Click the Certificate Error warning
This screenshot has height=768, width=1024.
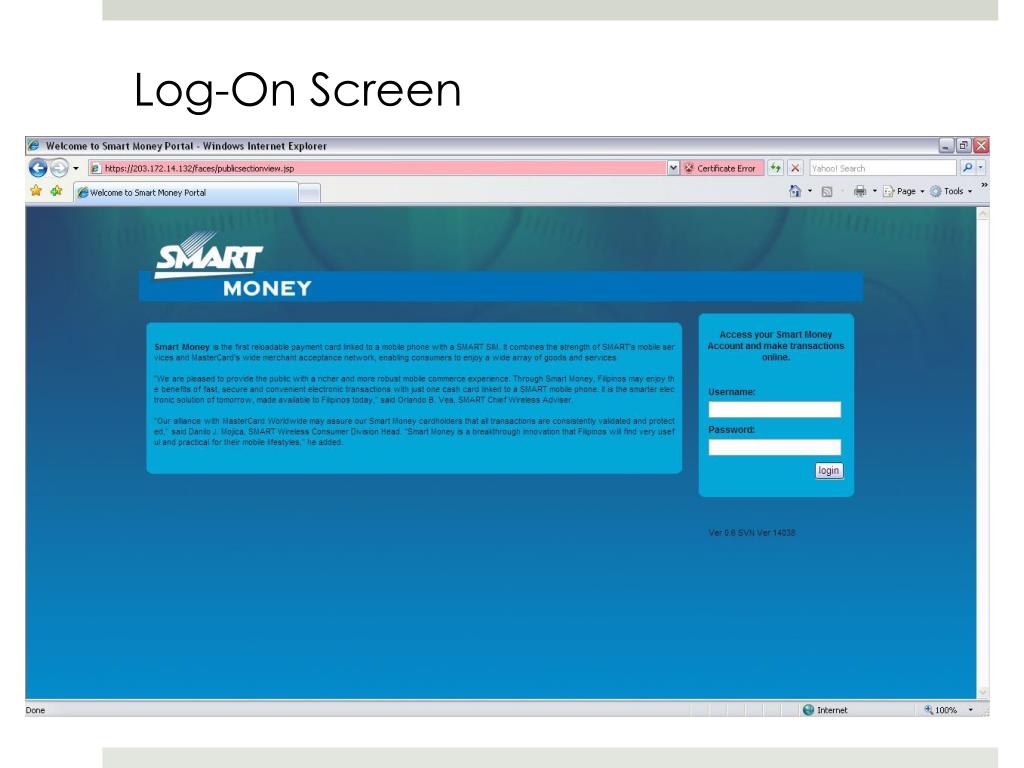[720, 168]
